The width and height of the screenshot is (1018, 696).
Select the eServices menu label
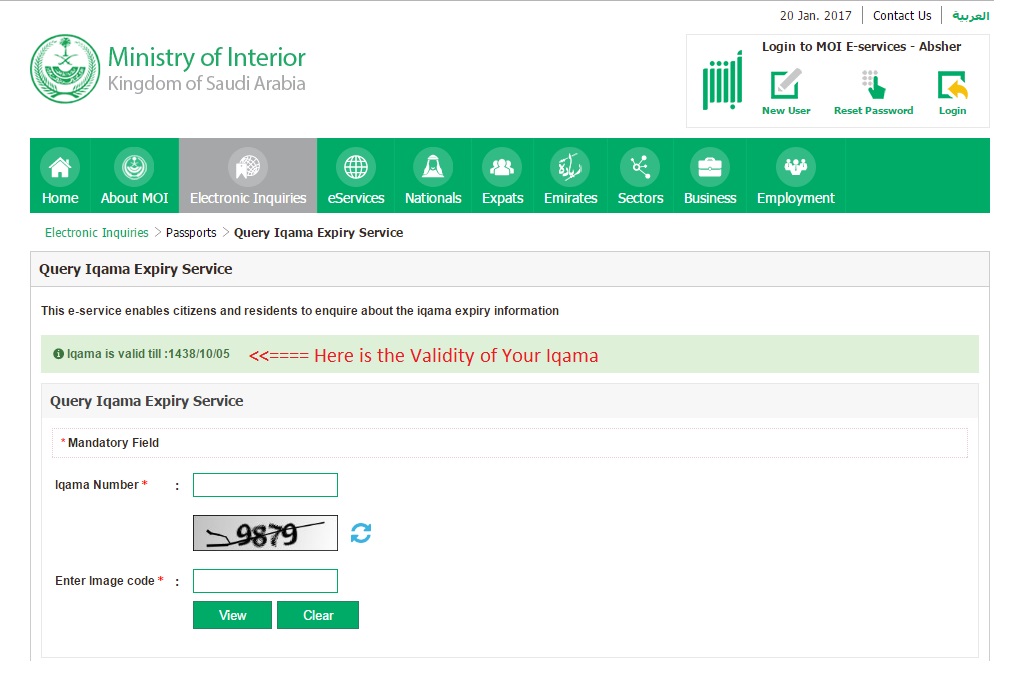pos(356,198)
